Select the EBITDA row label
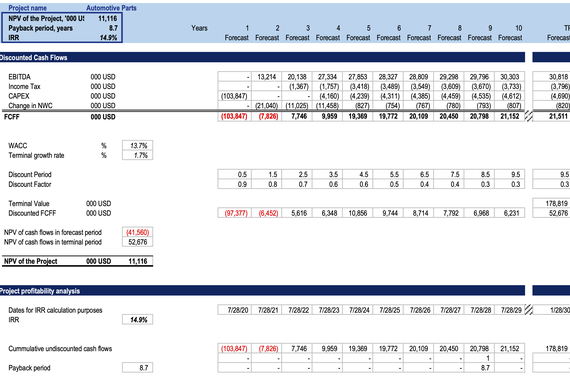 (20, 77)
